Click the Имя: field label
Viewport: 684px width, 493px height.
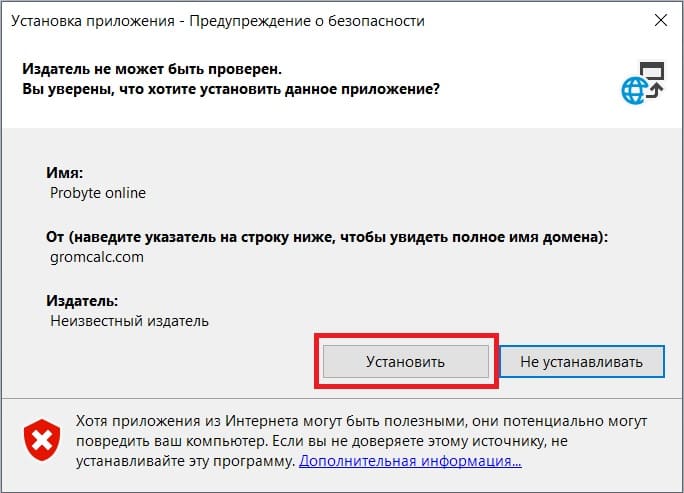[x=63, y=173]
